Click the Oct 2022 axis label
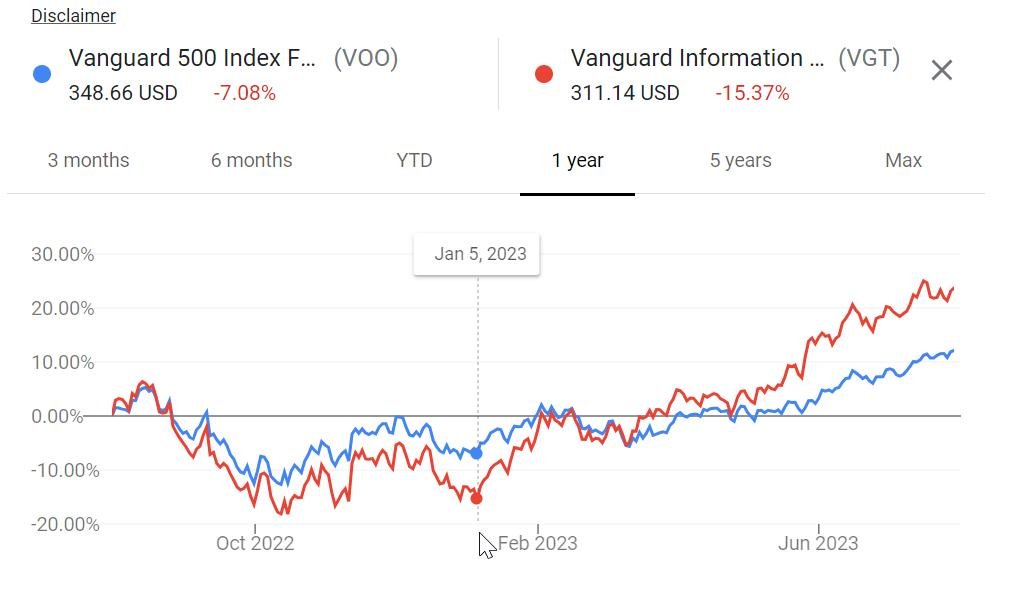1034x593 pixels. coord(255,543)
